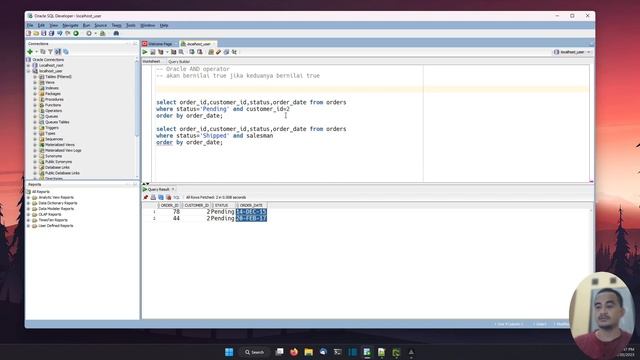Viewport: 640px width, 360px height.
Task: Click the New file icon in main toolbar
Action: click(x=29, y=33)
